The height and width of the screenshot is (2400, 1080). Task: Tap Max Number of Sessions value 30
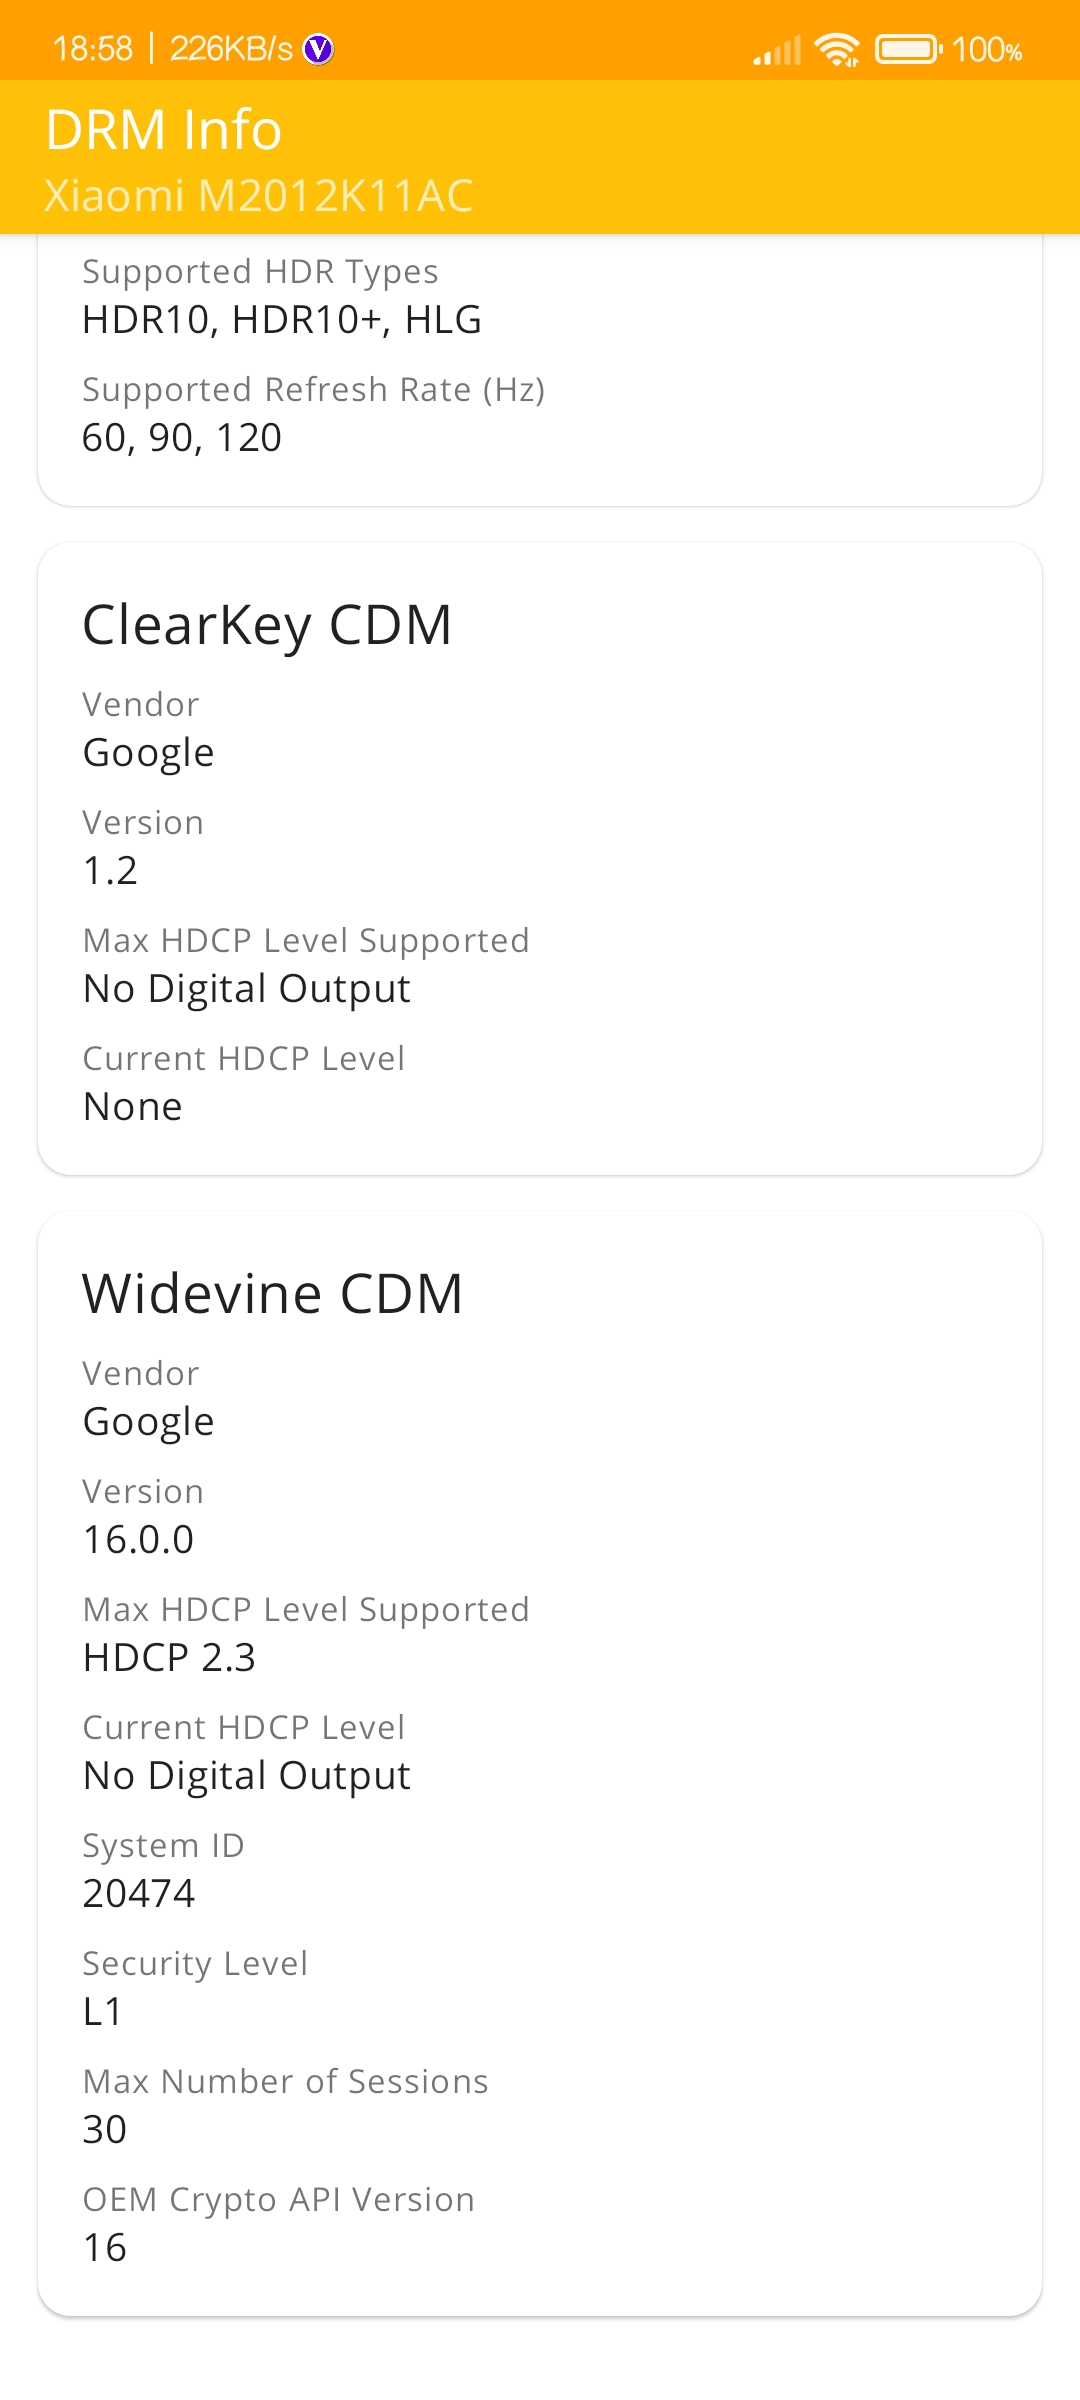105,2130
